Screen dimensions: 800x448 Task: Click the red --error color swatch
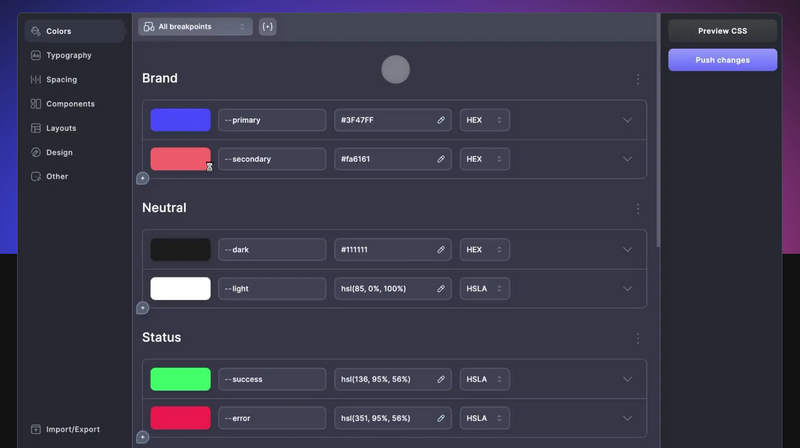coord(181,418)
